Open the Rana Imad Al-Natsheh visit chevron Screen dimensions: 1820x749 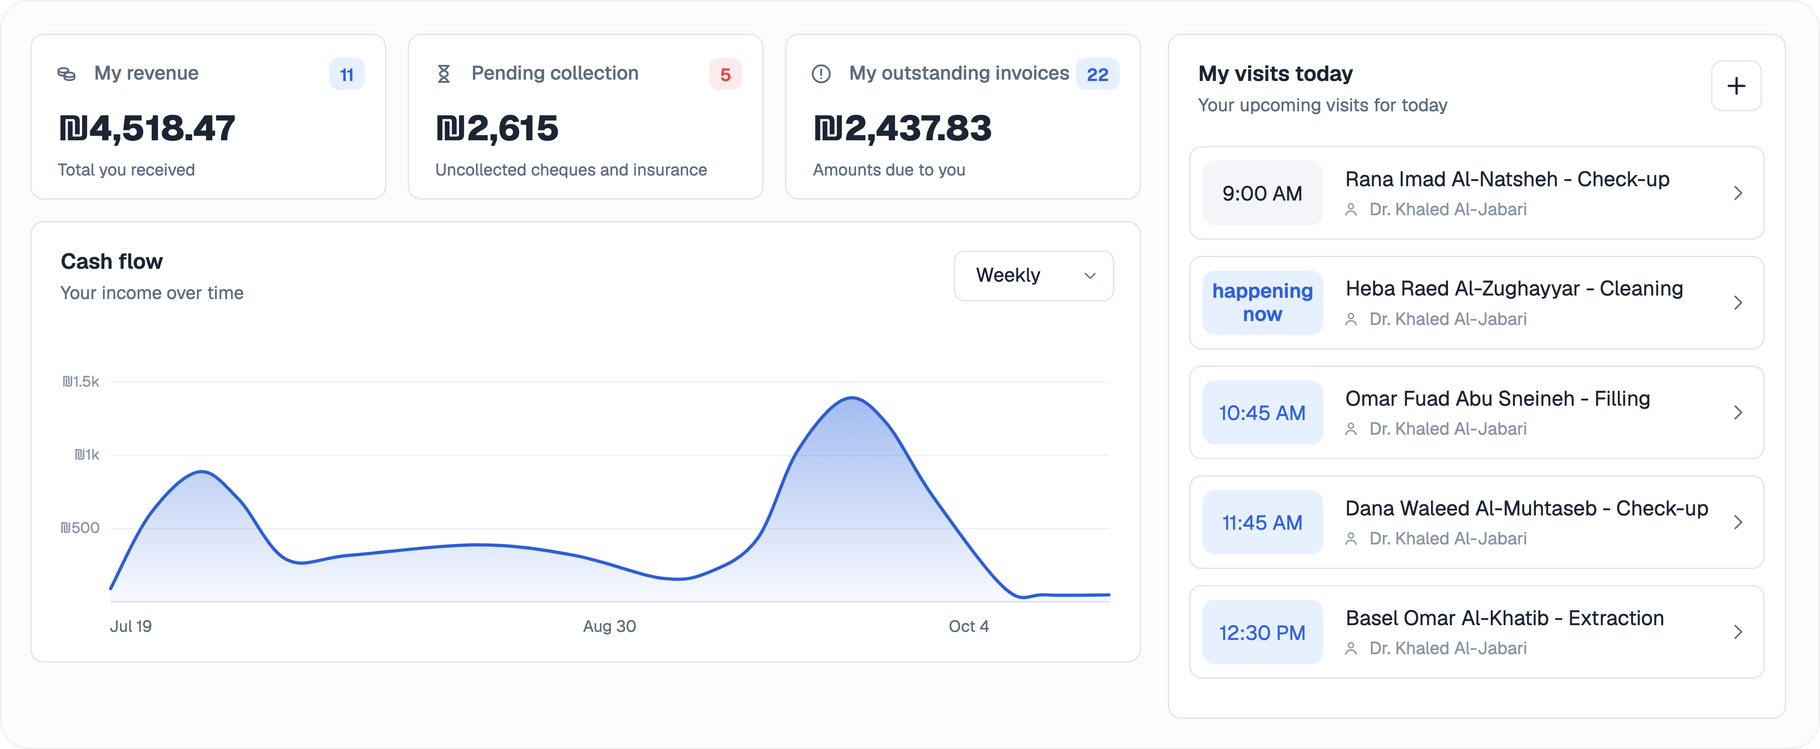(1738, 193)
